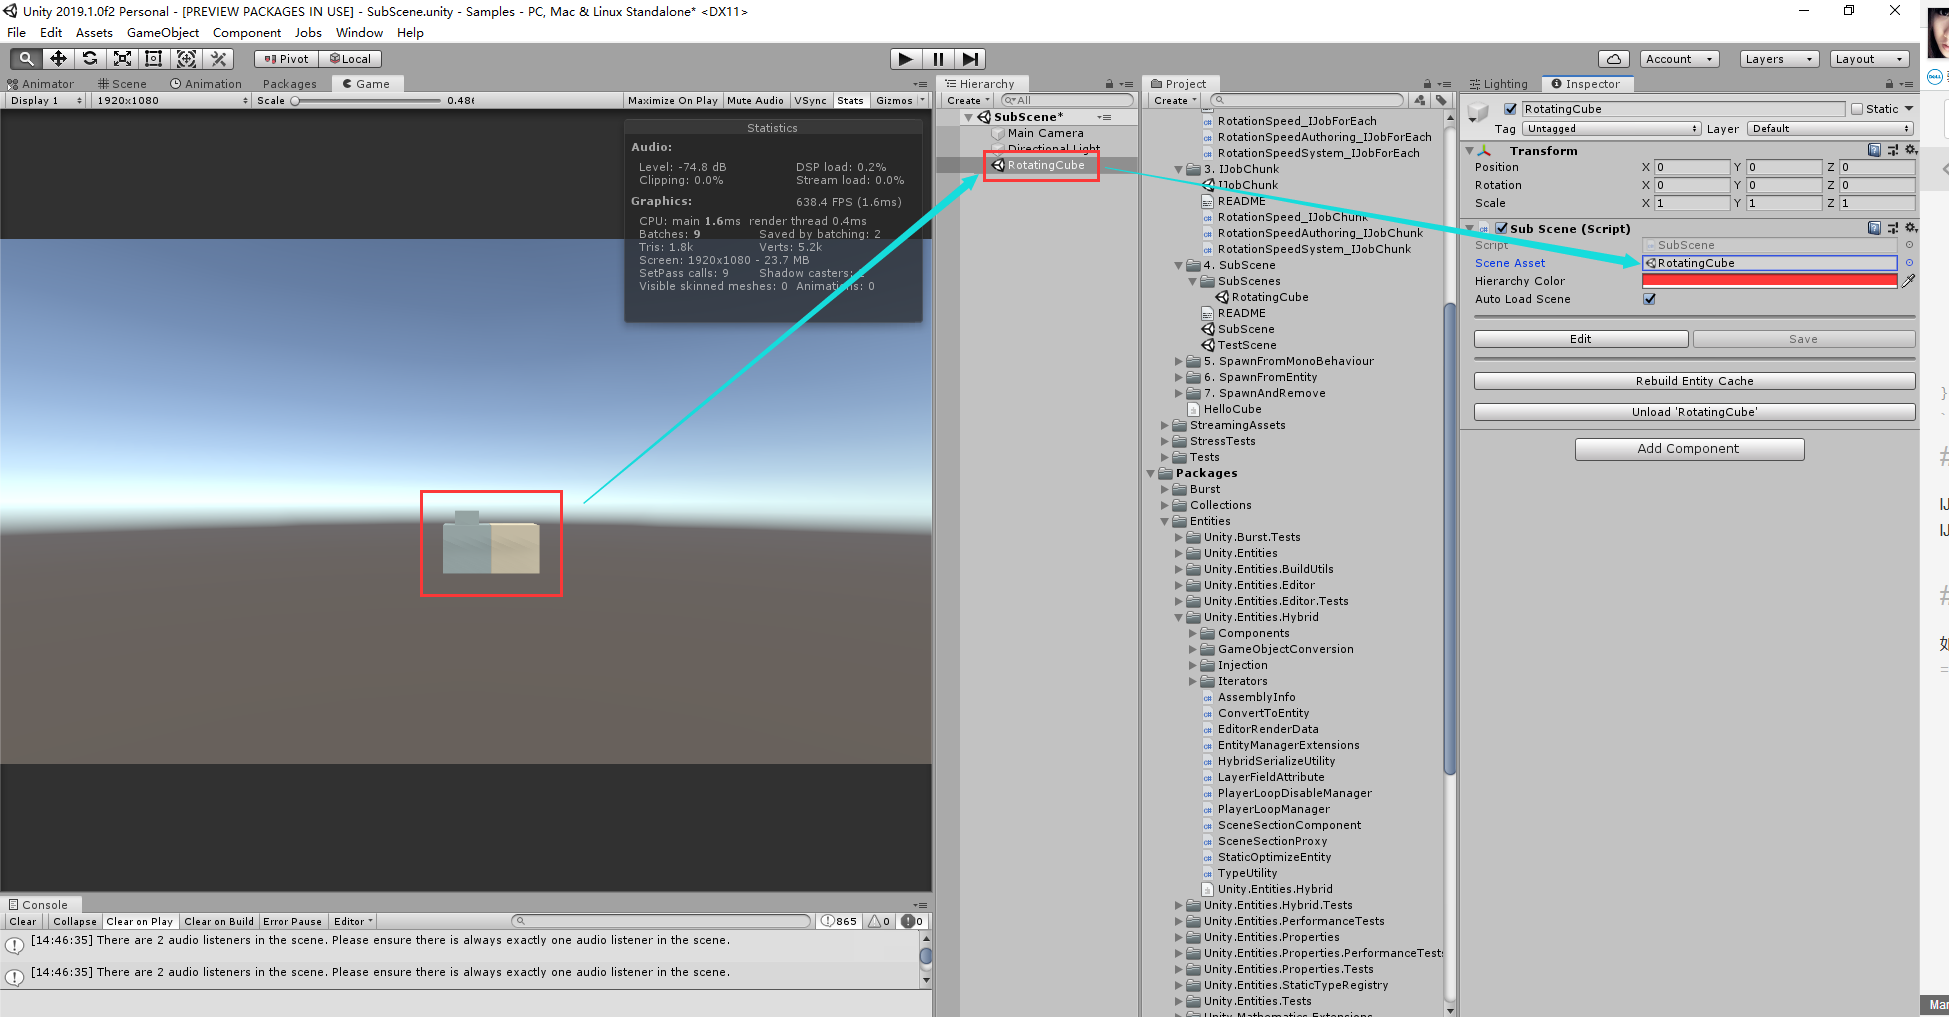This screenshot has height=1017, width=1949.
Task: Switch to the Animator tab
Action: point(41,84)
